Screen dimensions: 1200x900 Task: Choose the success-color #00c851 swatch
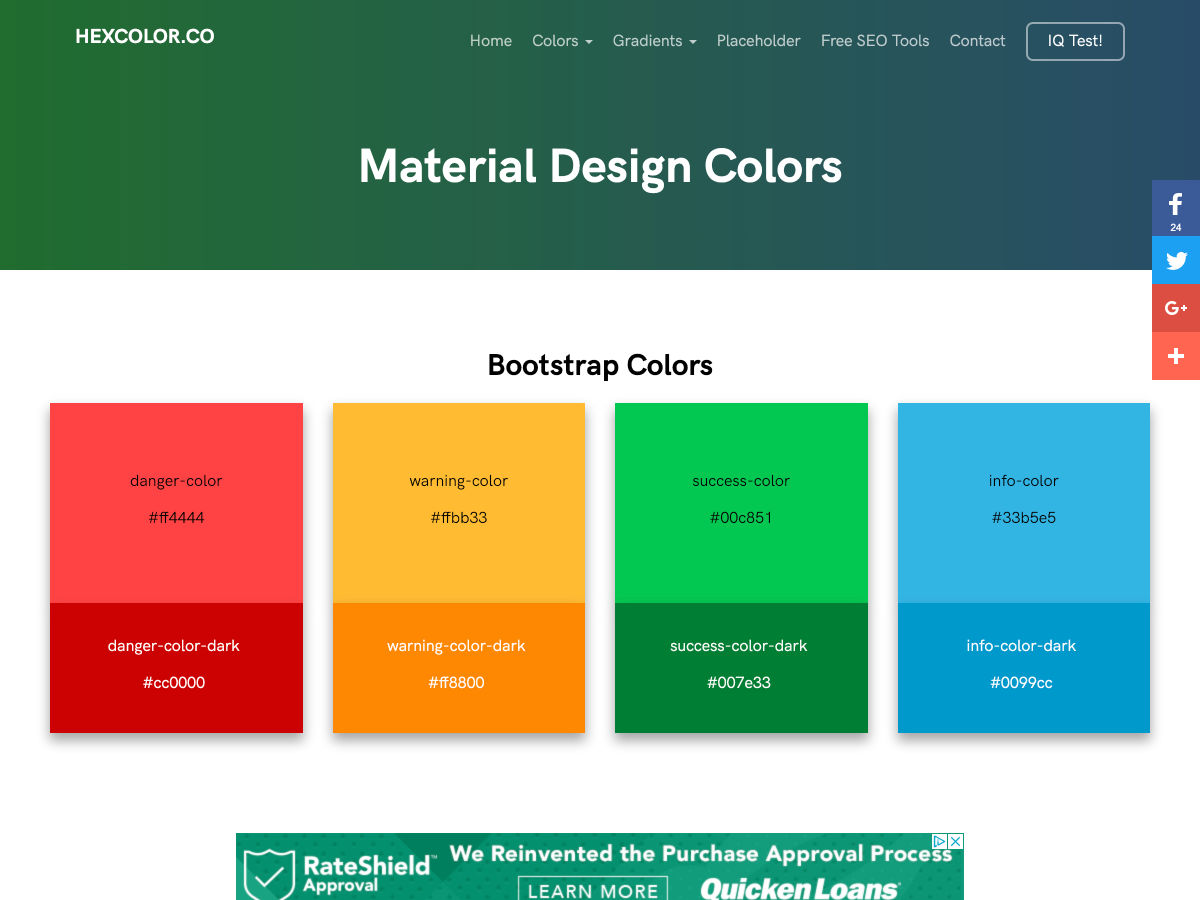[741, 502]
